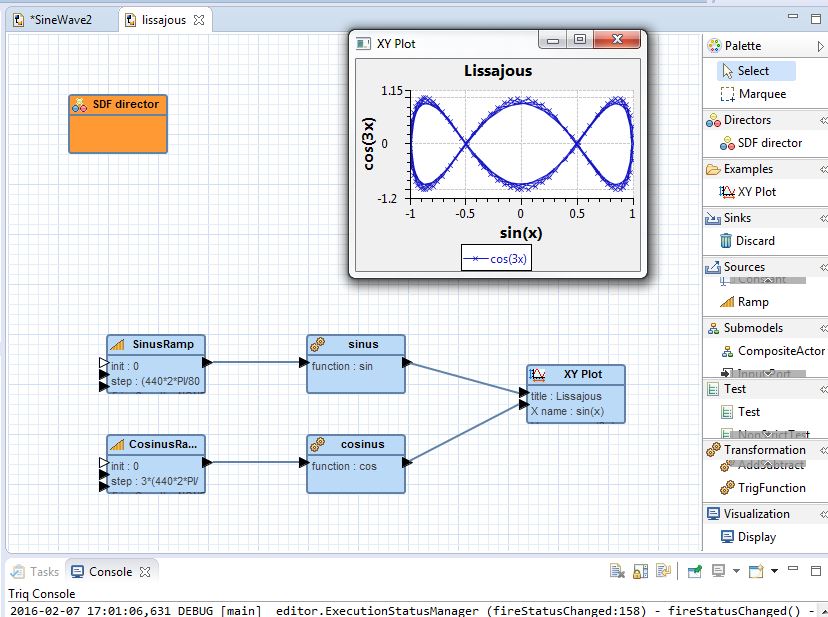Close the lissajous editor tab

pos(199,21)
